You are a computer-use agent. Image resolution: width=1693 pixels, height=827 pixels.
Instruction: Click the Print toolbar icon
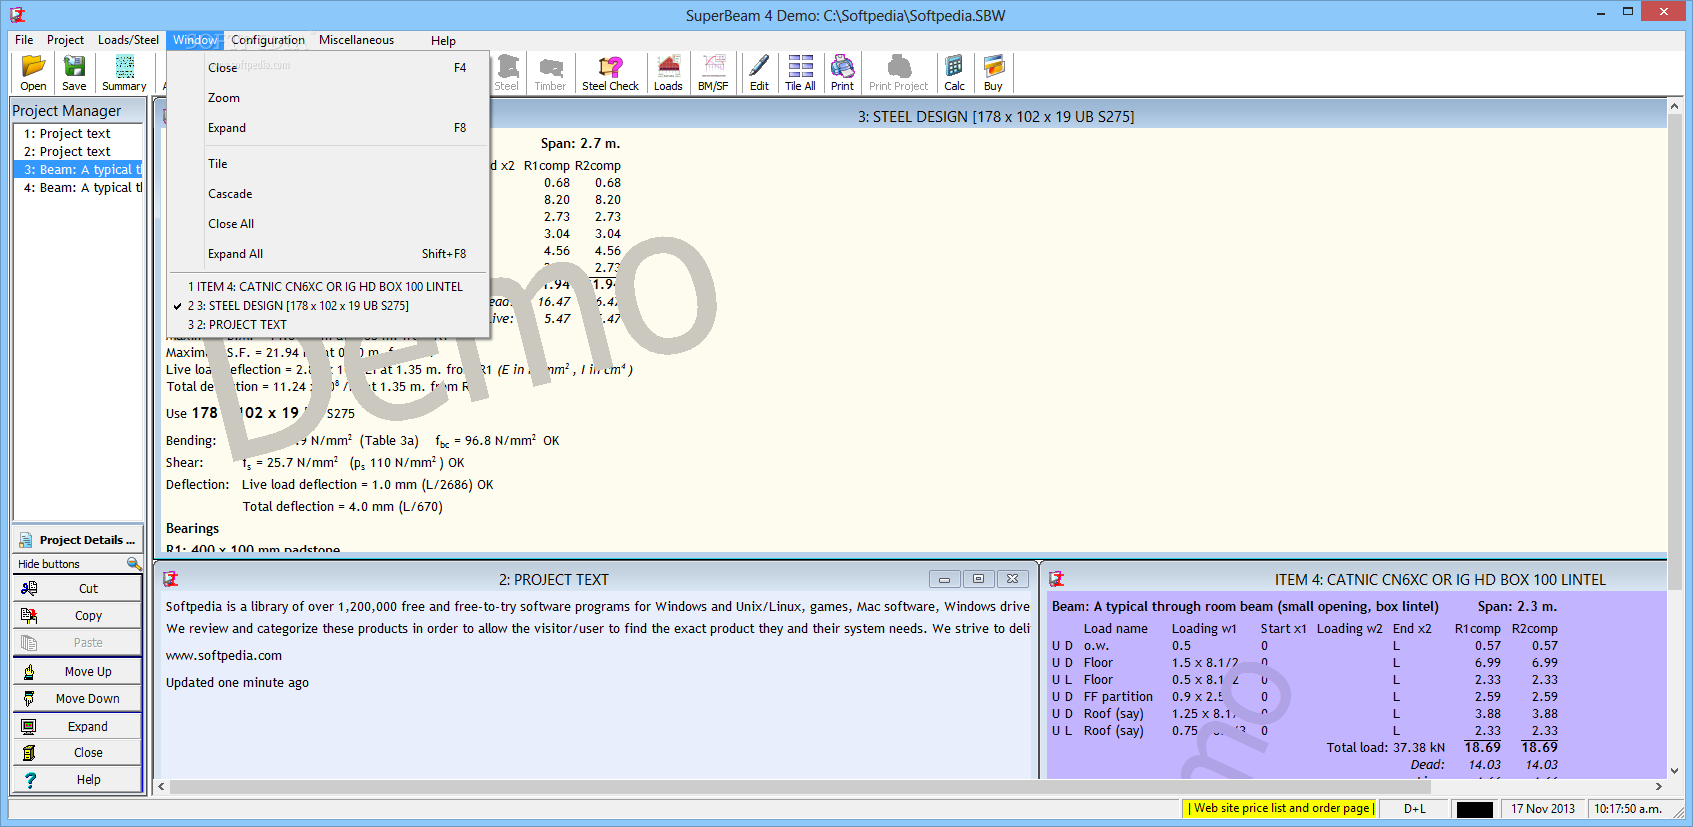[842, 73]
